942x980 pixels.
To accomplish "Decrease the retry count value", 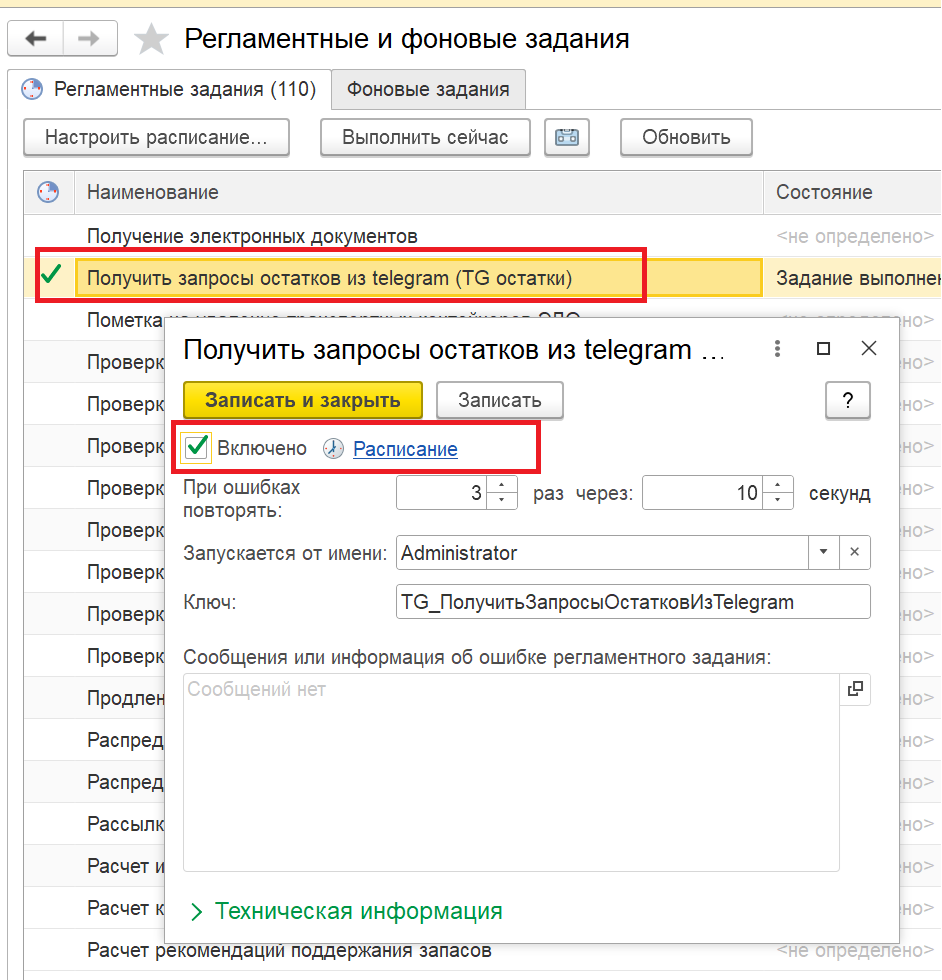I will point(501,501).
